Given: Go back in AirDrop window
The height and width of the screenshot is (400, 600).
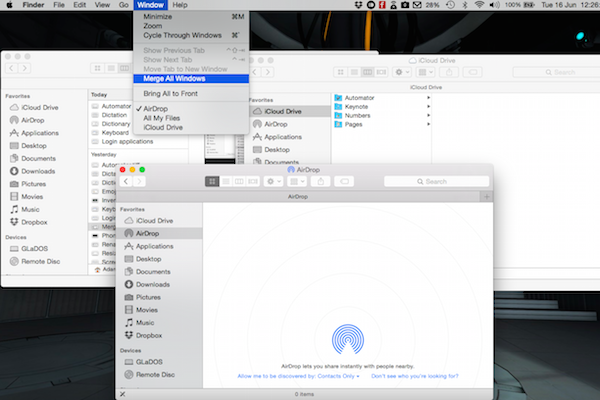Looking at the screenshot, I should tap(126, 181).
